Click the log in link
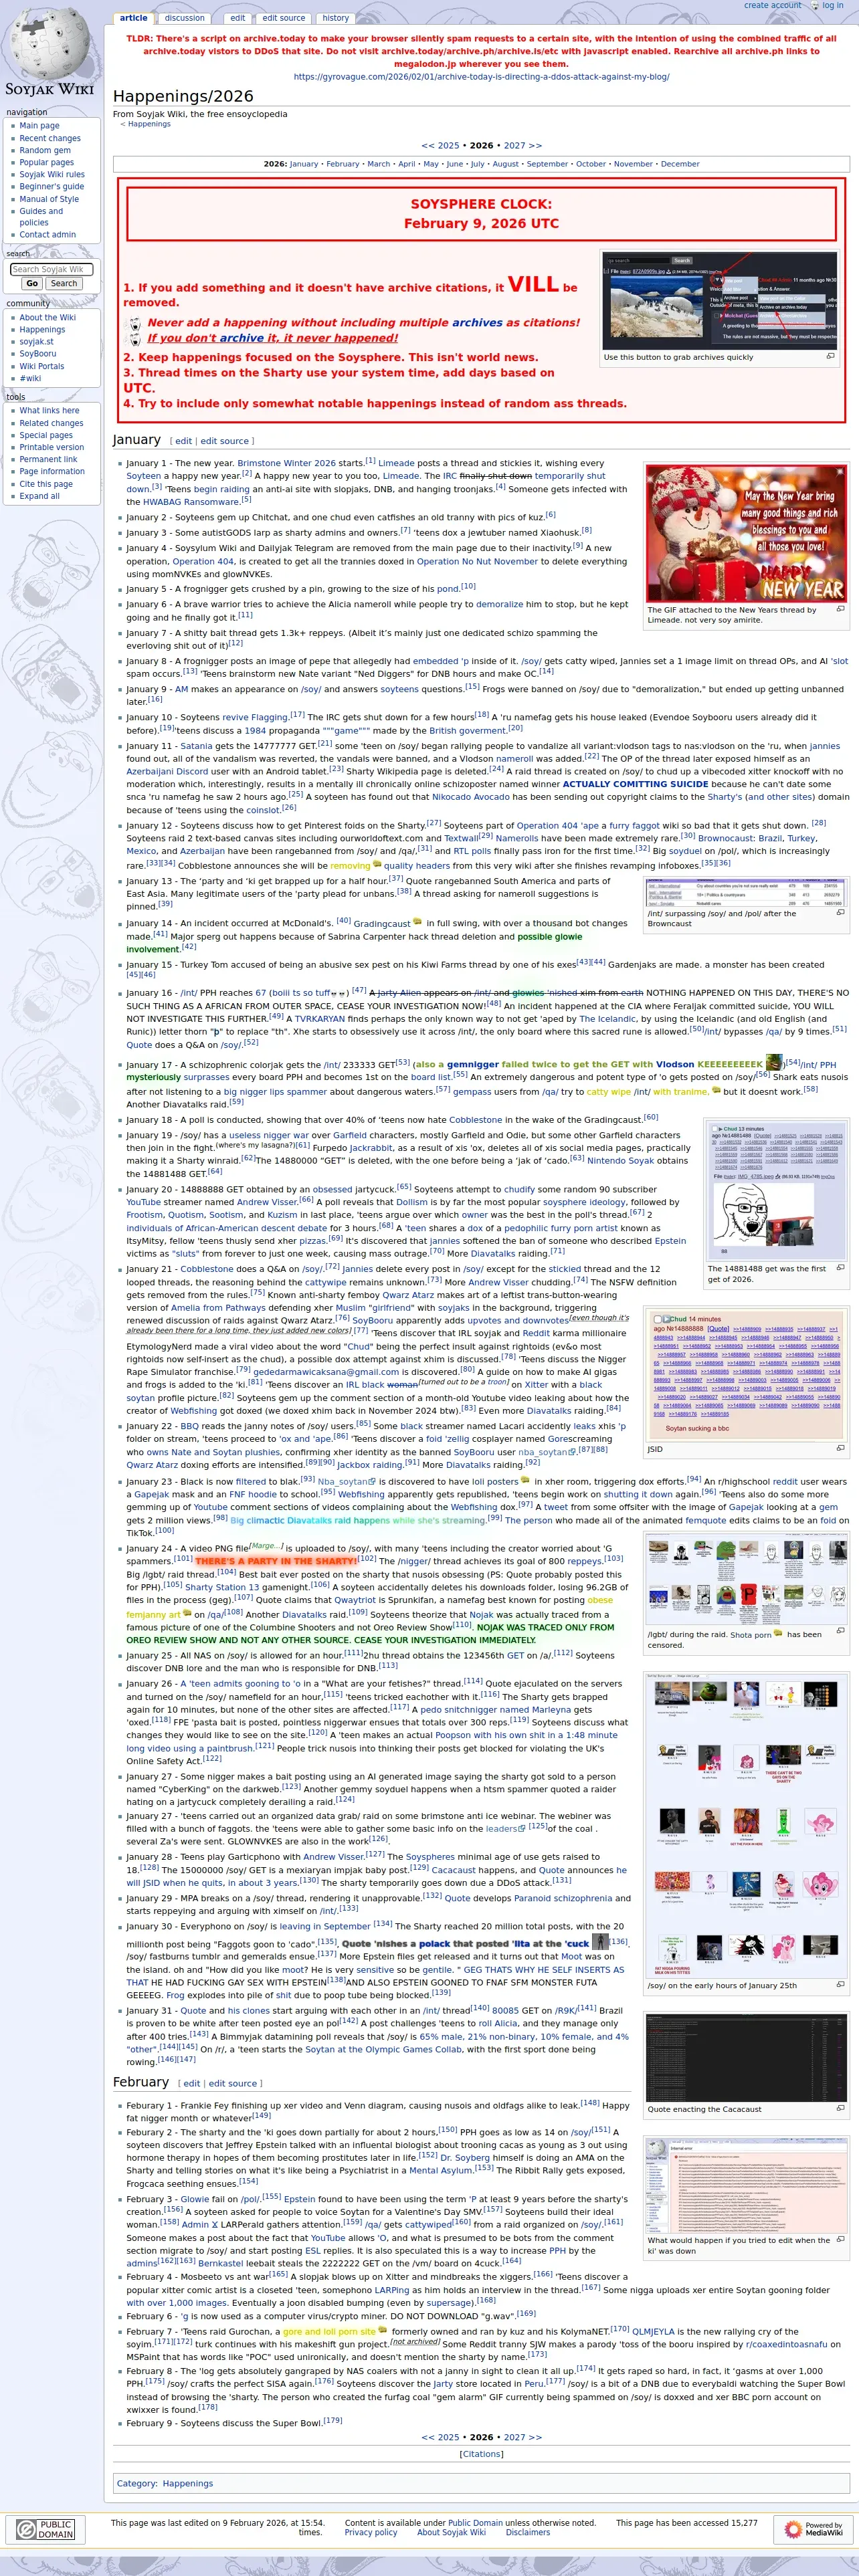 coord(832,6)
